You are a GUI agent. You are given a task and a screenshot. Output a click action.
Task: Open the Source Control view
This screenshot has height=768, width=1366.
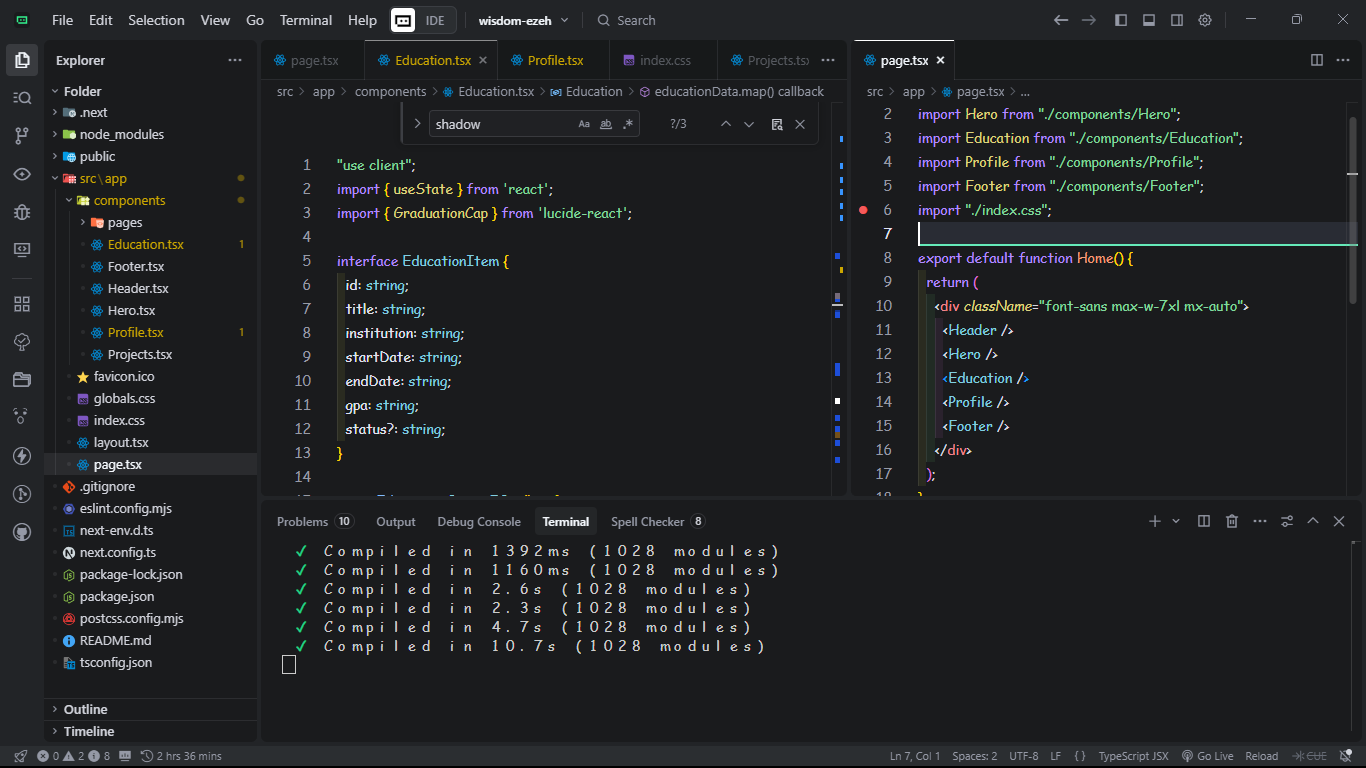tap(22, 134)
